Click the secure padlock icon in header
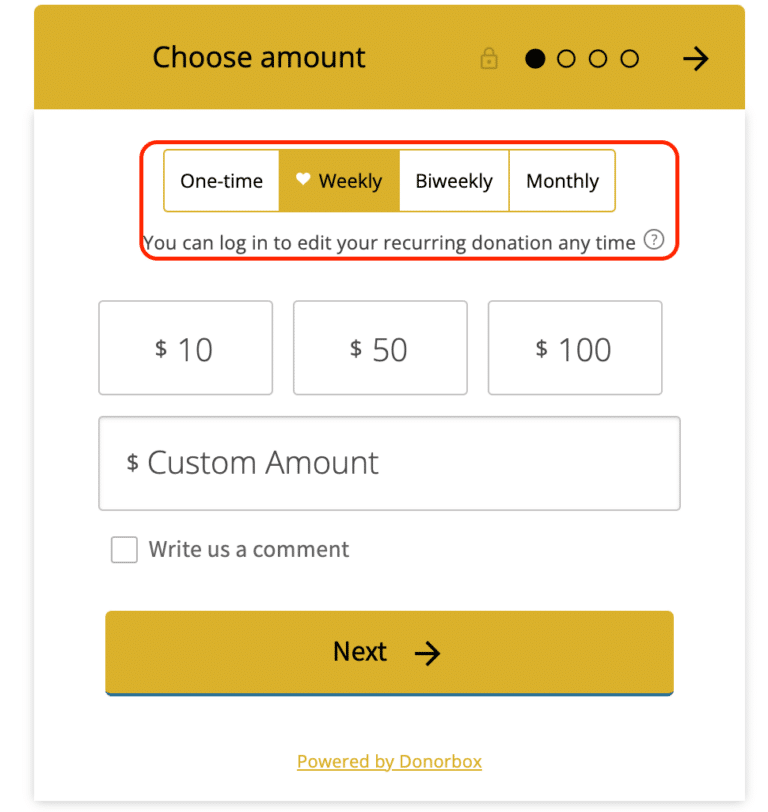The width and height of the screenshot is (768, 812). point(489,59)
